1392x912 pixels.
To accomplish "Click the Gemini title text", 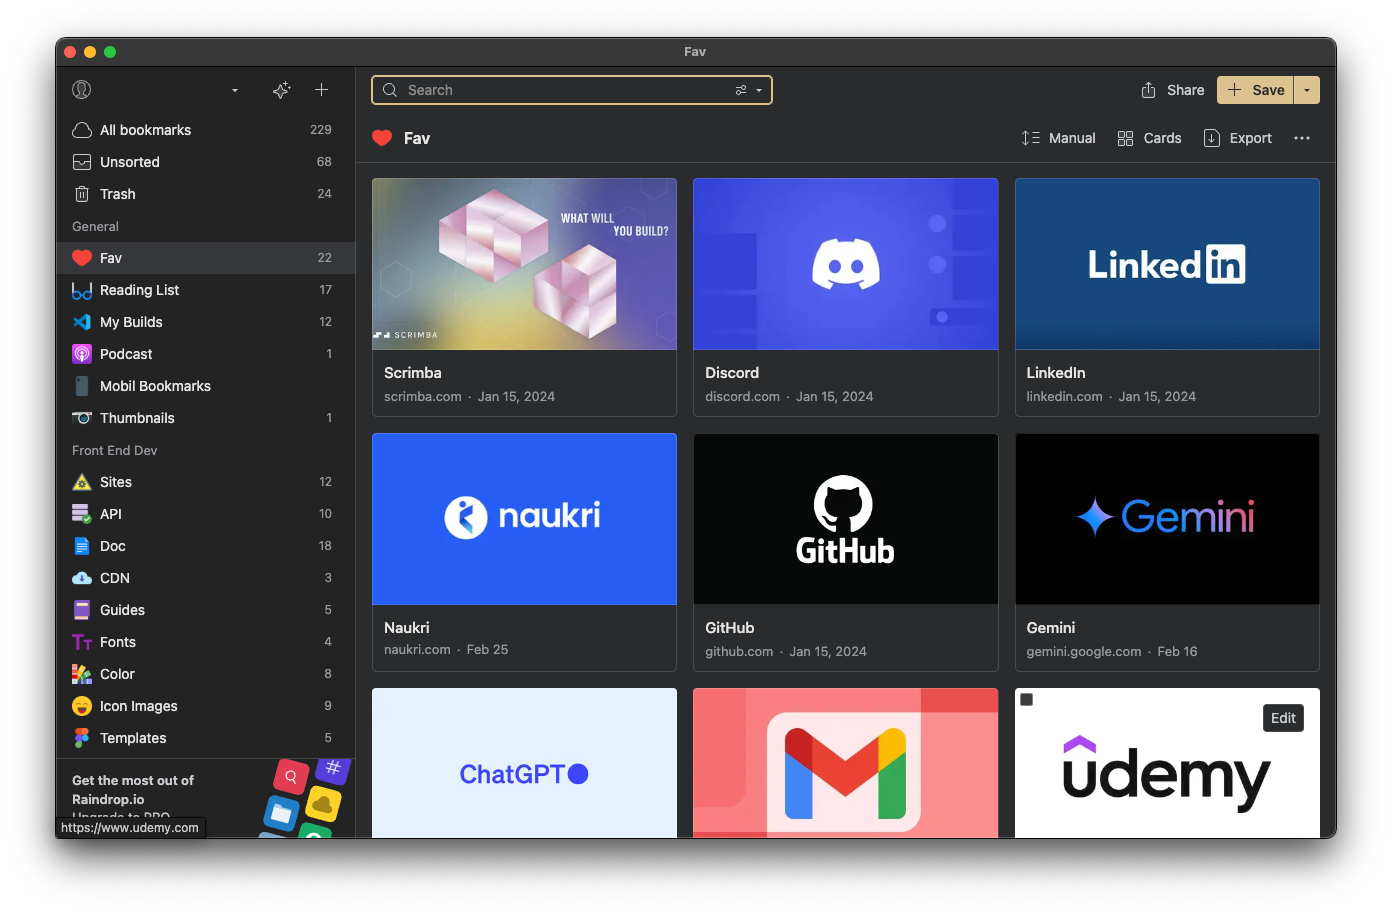I will (x=1050, y=628).
